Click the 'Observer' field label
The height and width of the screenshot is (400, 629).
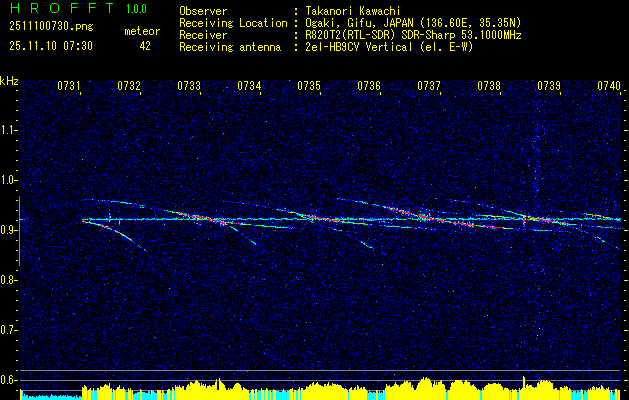(x=203, y=11)
